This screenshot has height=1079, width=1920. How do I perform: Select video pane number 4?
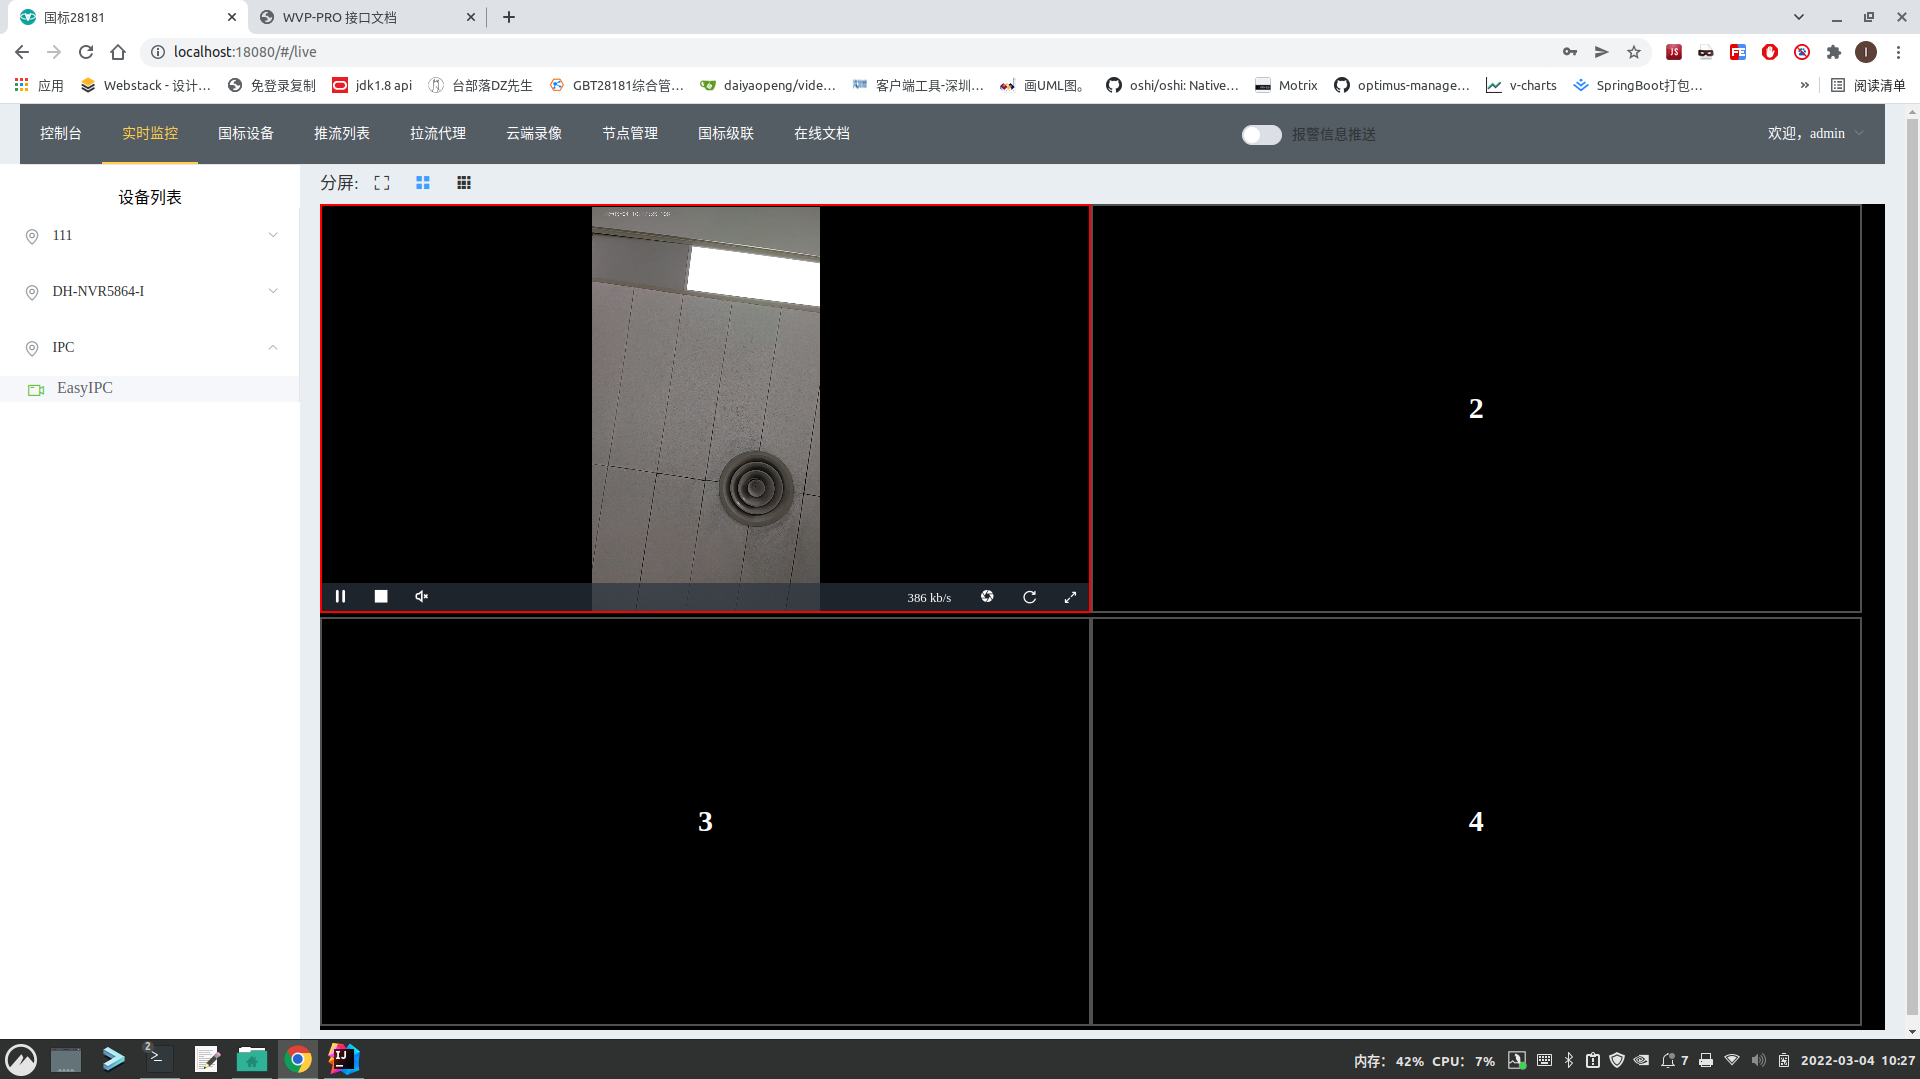(x=1476, y=822)
